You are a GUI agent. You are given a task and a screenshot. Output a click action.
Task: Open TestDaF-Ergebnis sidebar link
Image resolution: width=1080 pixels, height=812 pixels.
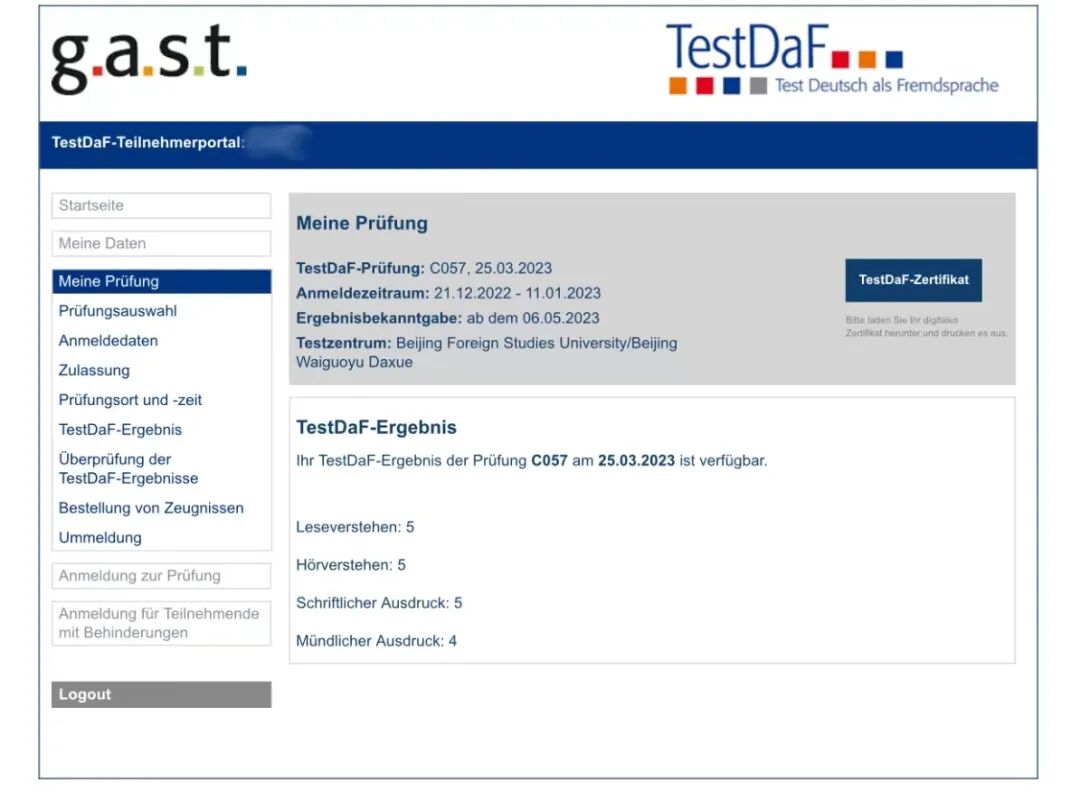pyautogui.click(x=120, y=430)
